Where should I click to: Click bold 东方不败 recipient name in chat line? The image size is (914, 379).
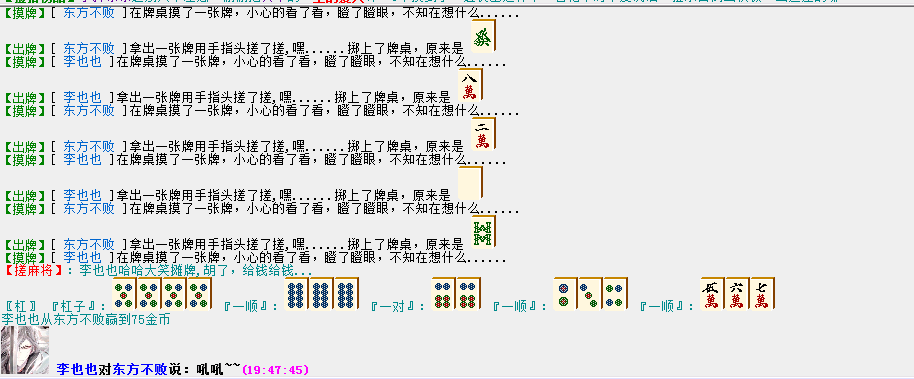pos(139,369)
